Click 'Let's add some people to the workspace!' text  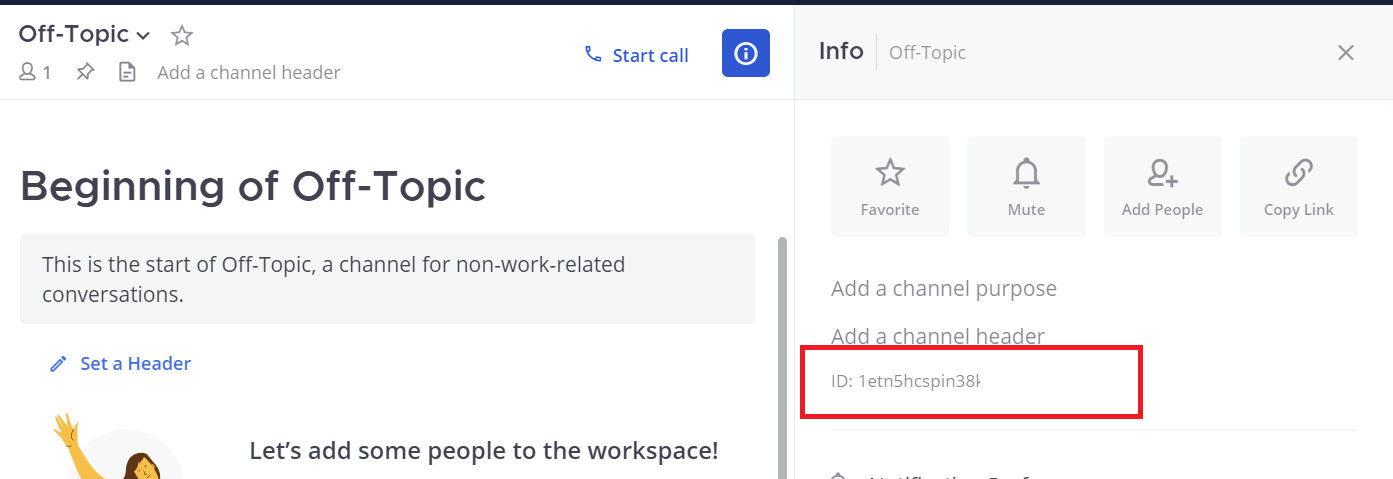click(x=484, y=450)
